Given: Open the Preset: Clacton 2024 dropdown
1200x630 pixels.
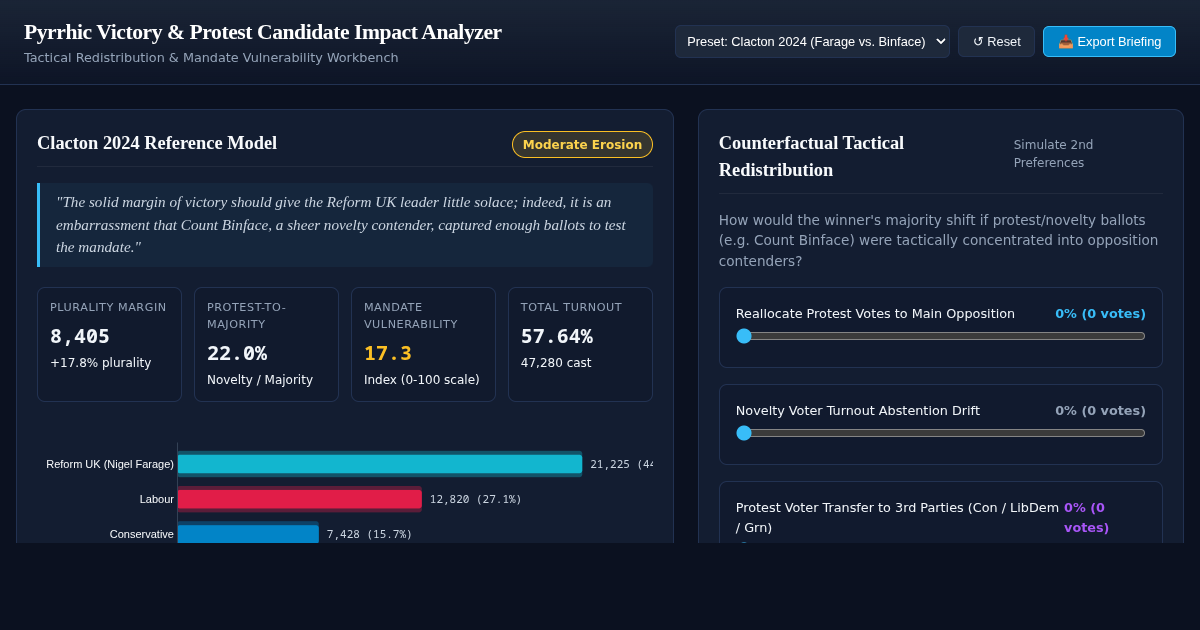Looking at the screenshot, I should (812, 42).
